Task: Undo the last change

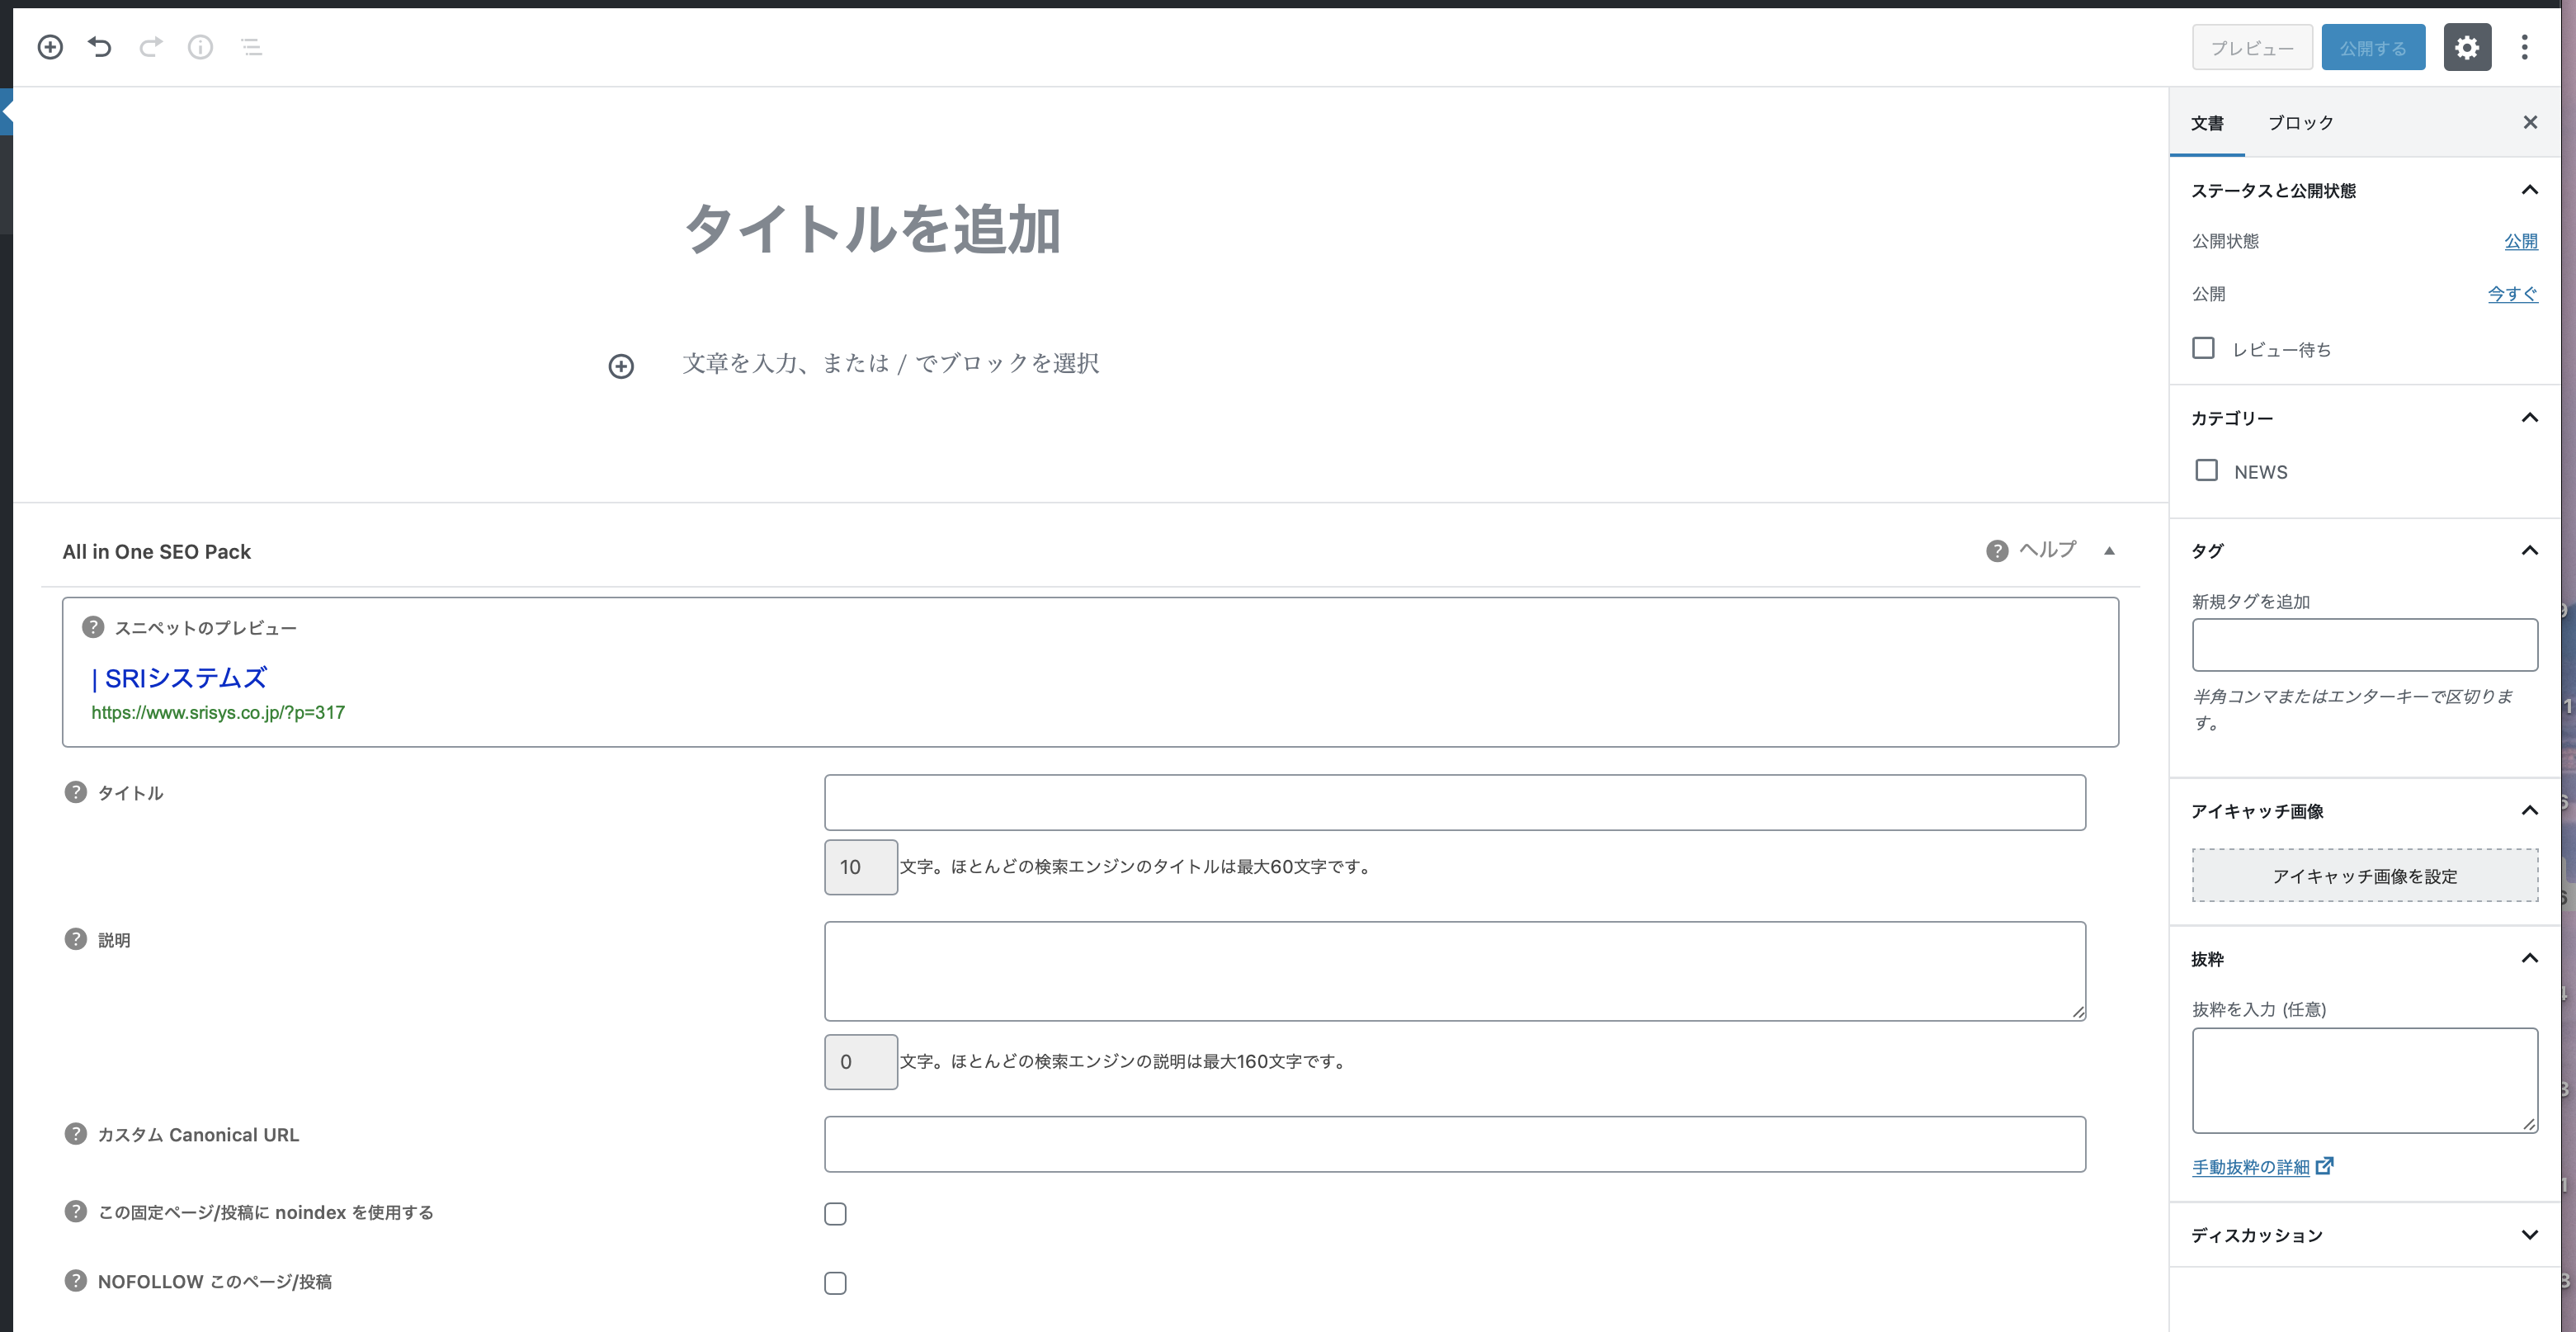Action: click(100, 47)
